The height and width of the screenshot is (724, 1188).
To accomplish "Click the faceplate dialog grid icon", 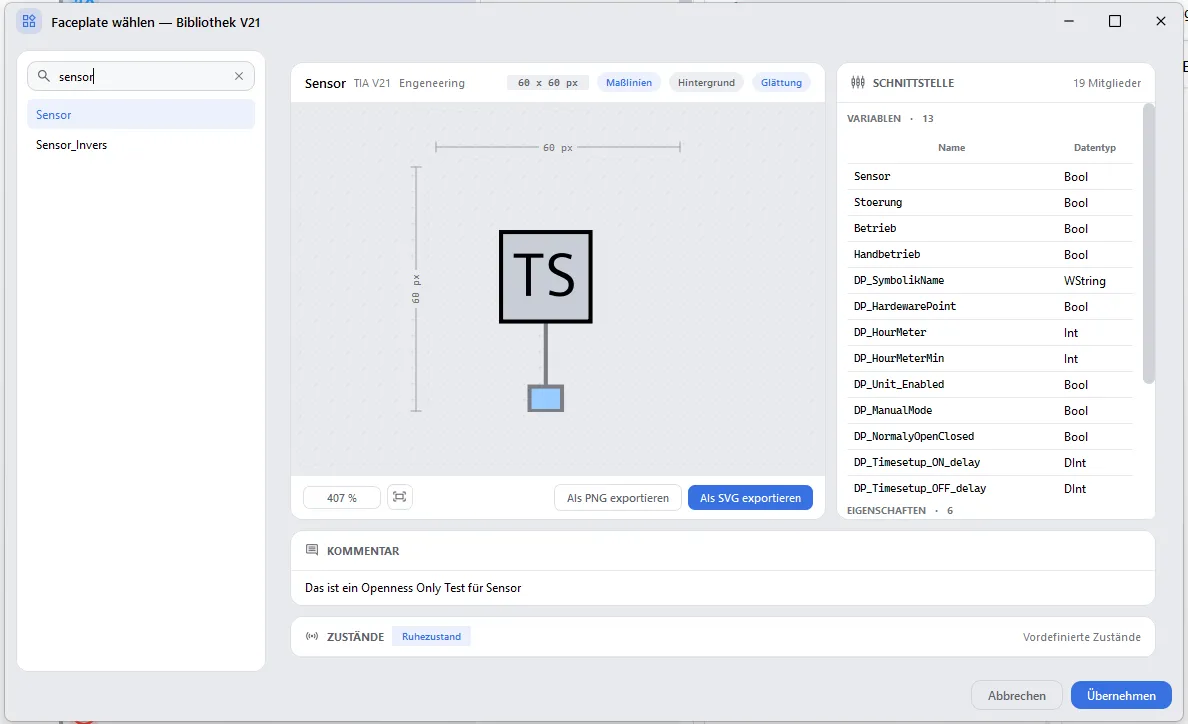I will 29,21.
